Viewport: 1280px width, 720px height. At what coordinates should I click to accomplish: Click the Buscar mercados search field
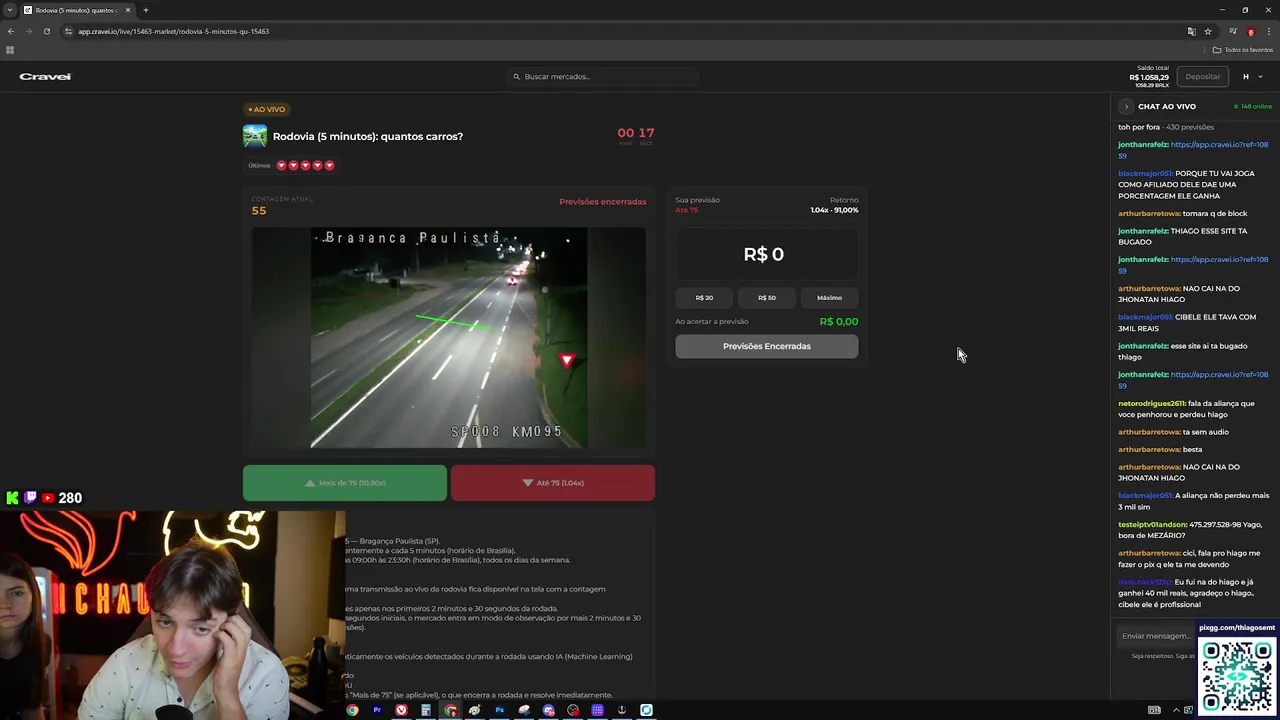tap(603, 76)
